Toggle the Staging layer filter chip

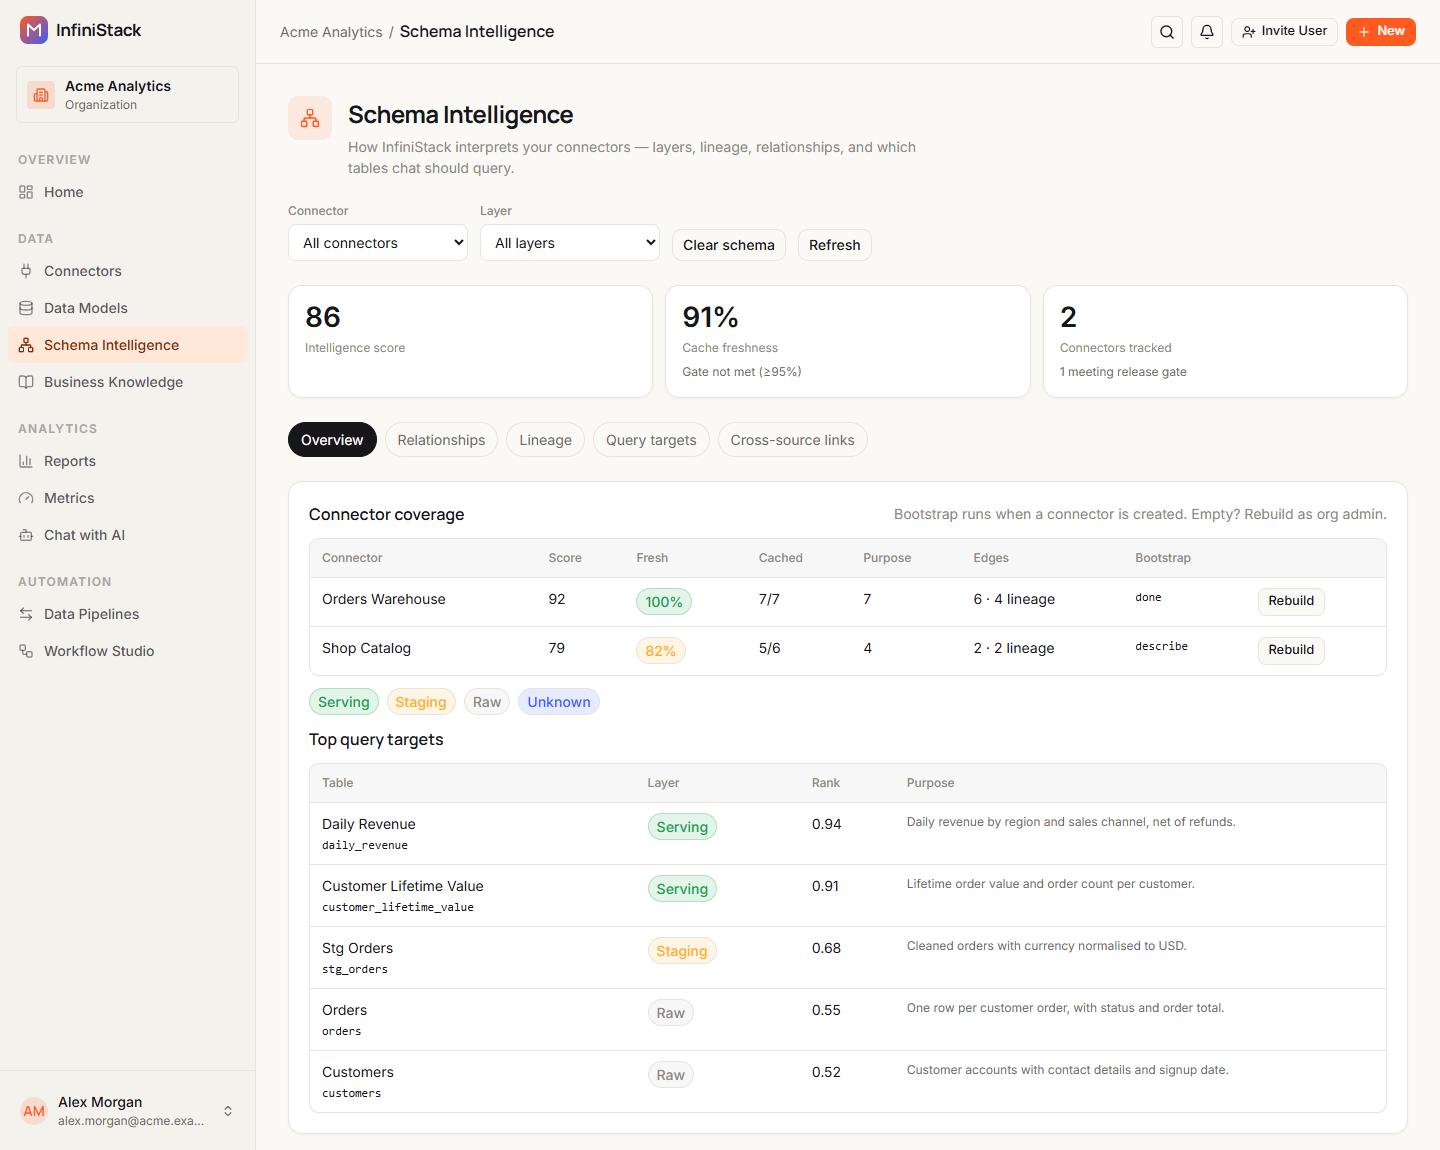421,702
